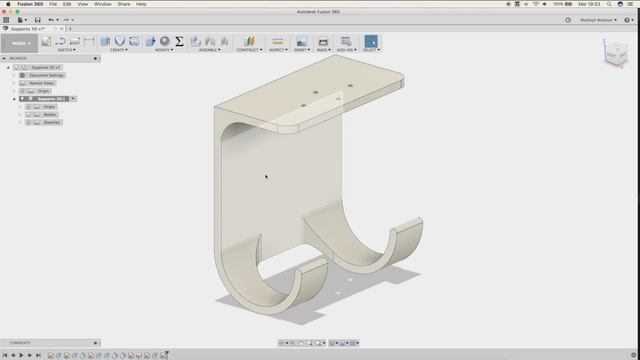Open the Share menu
Viewport: 640px width, 360px height.
(x=124, y=4)
